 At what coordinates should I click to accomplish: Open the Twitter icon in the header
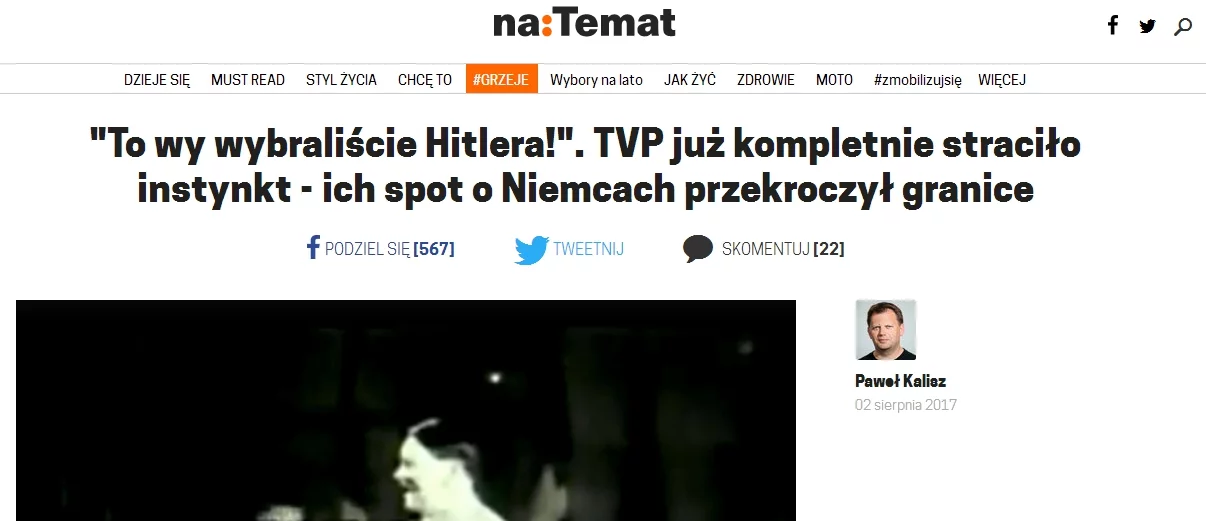1147,26
